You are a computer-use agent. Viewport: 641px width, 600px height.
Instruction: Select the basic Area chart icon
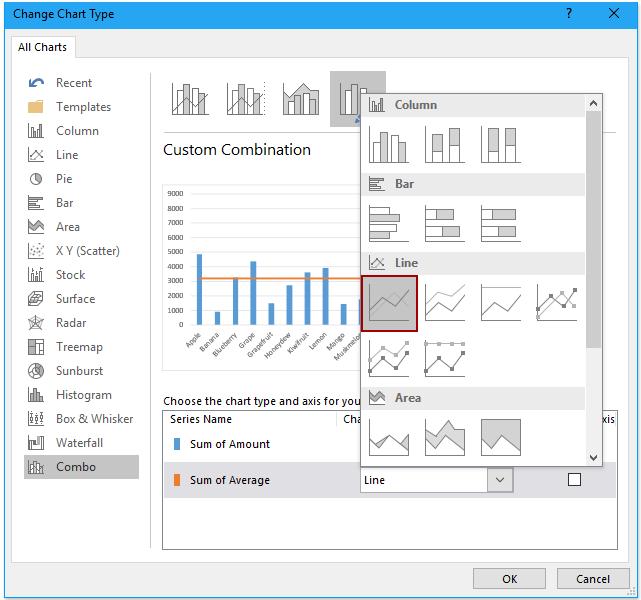pos(388,437)
